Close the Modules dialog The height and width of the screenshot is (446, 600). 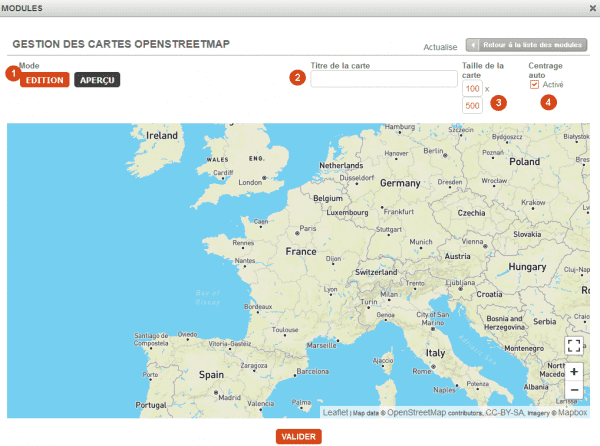coord(589,7)
